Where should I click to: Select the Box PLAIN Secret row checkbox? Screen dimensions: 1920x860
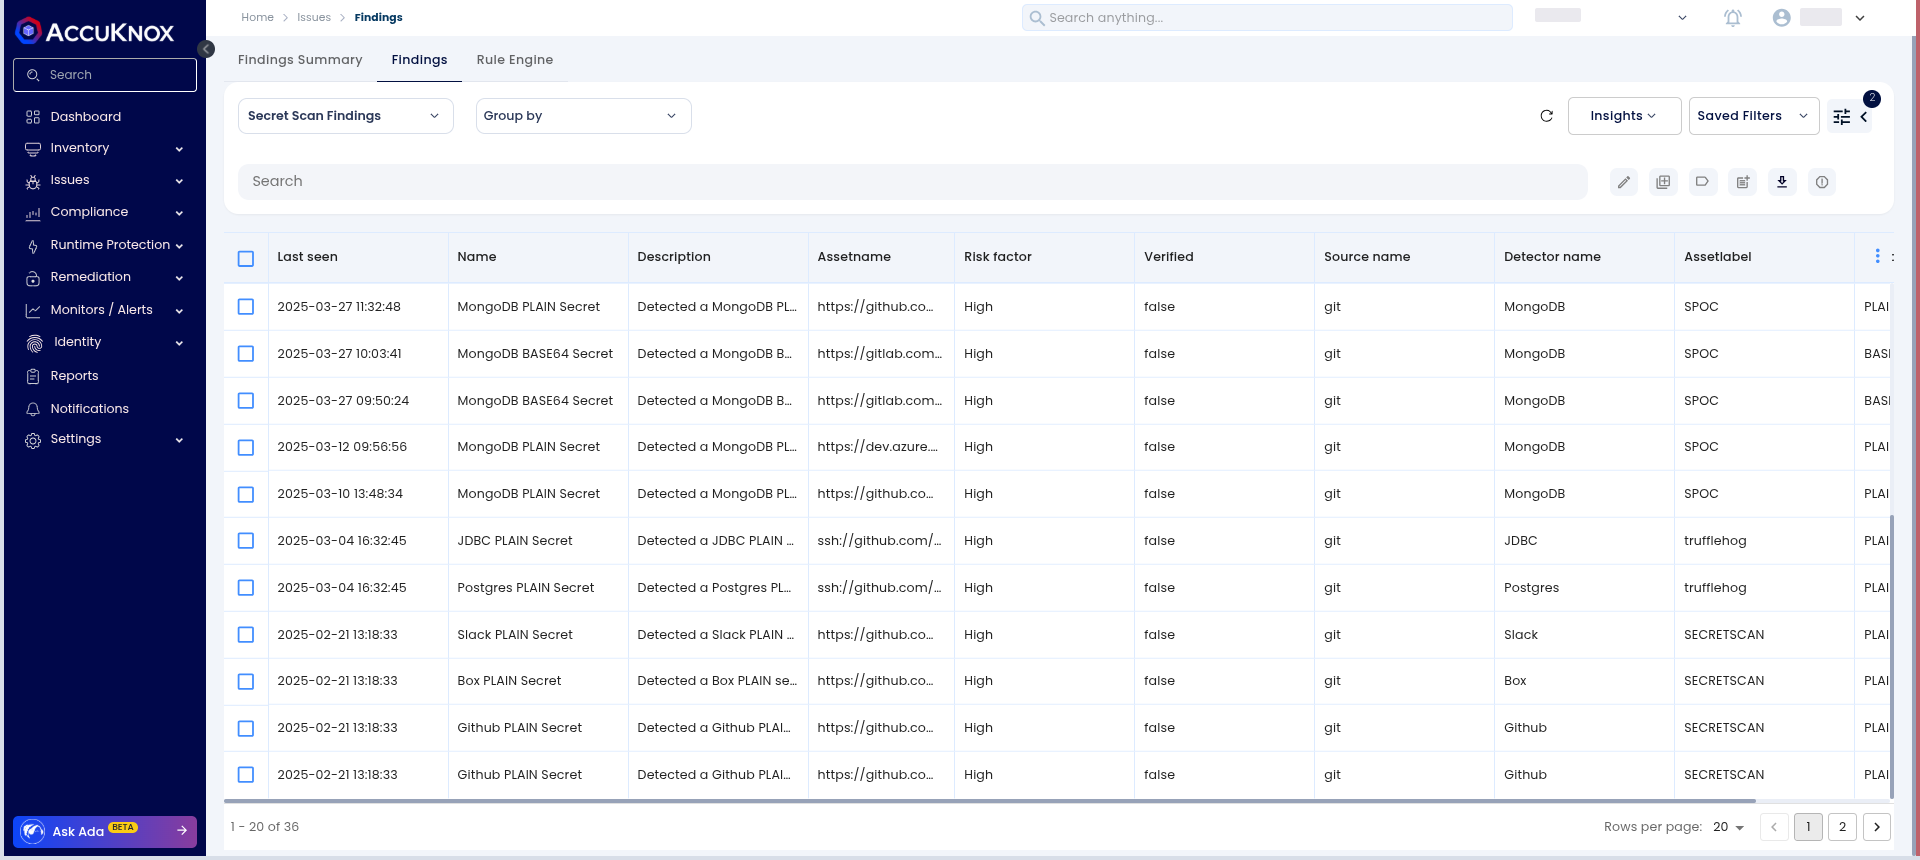(x=246, y=682)
